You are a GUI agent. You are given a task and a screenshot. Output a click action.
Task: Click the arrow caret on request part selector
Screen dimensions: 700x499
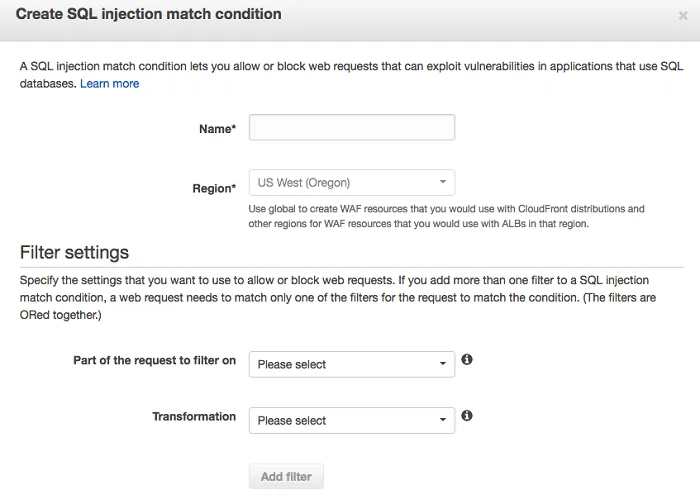(442, 364)
